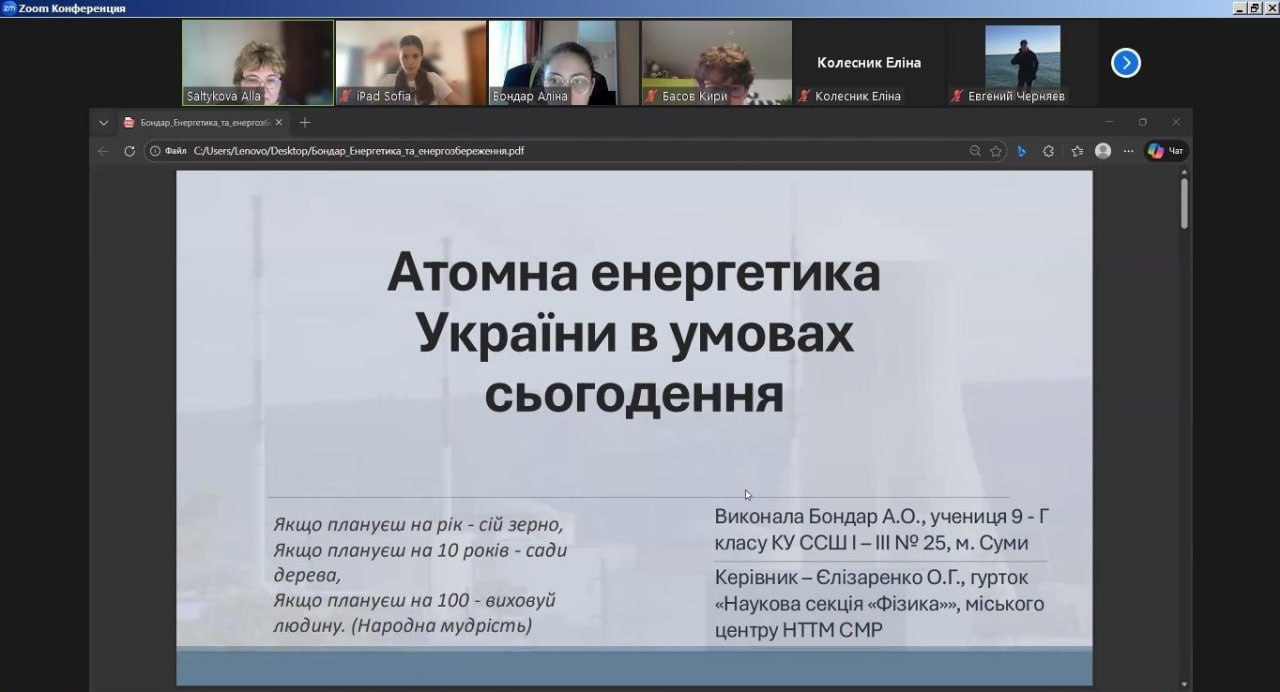Add this page to favorites with the star icon
The width and height of the screenshot is (1280, 692).
tap(996, 151)
